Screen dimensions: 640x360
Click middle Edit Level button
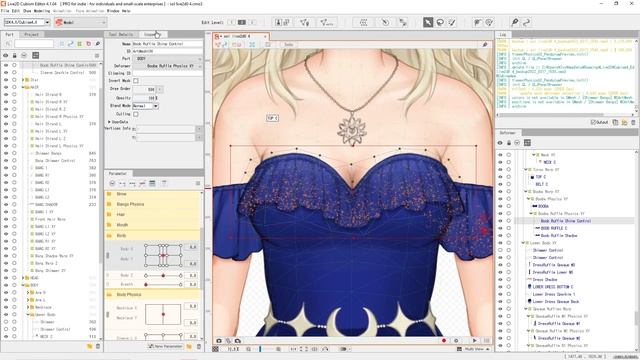[x=242, y=22]
